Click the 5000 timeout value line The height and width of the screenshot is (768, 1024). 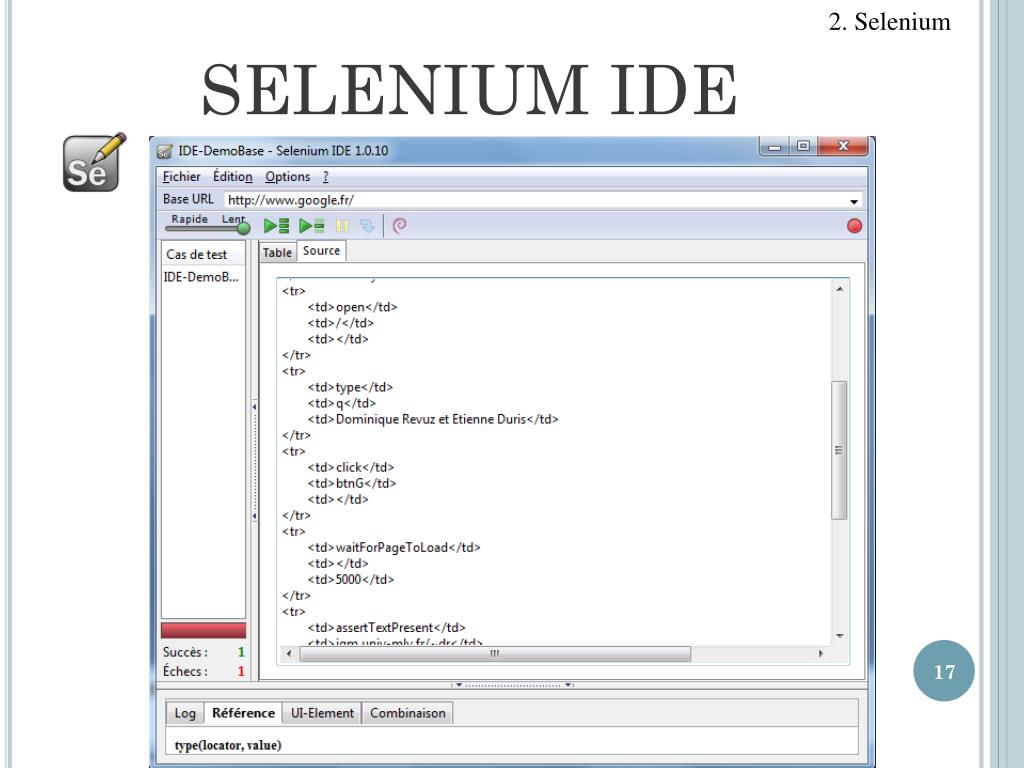351,579
